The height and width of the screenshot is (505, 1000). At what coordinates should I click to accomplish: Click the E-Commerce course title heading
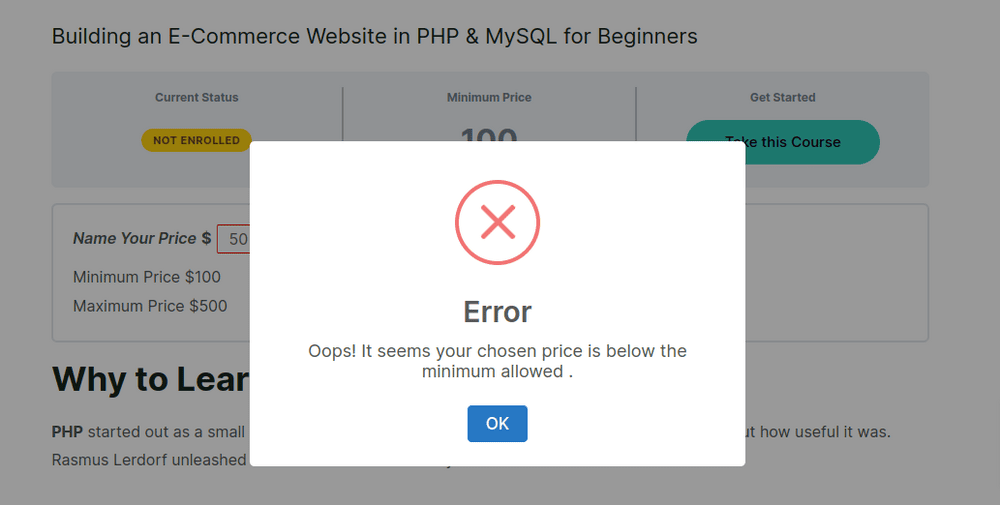coord(374,37)
